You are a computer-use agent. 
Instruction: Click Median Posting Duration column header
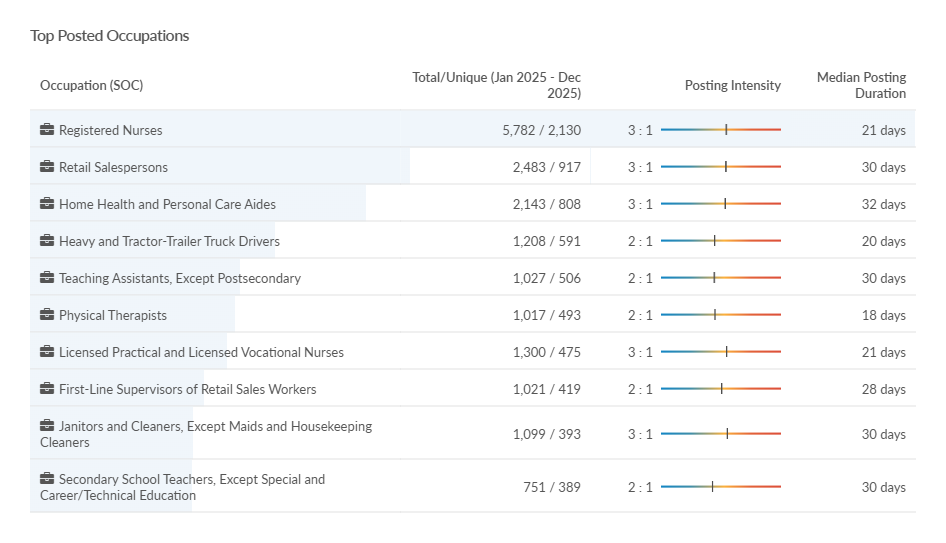861,85
